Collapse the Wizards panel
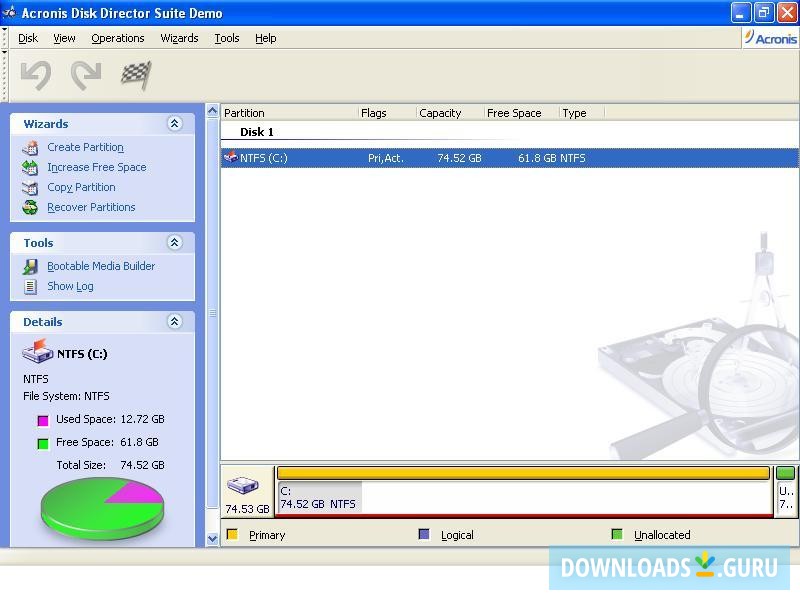The height and width of the screenshot is (600, 800). coord(174,123)
